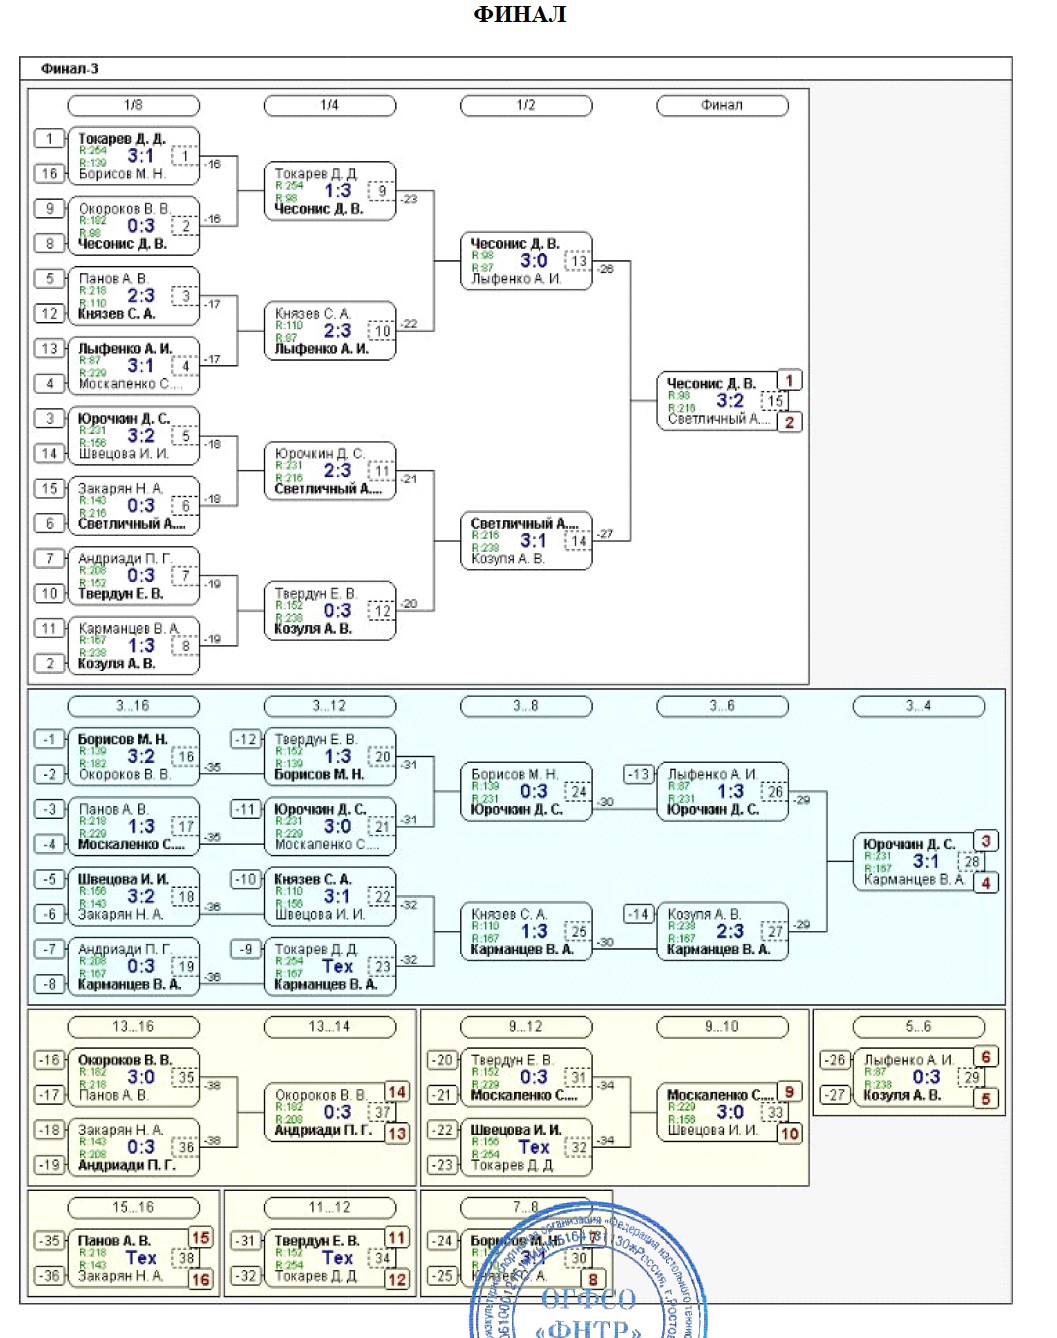Select the "-13" box beside Лыфенко А. И.
This screenshot has width=1057, height=1338.
639,774
